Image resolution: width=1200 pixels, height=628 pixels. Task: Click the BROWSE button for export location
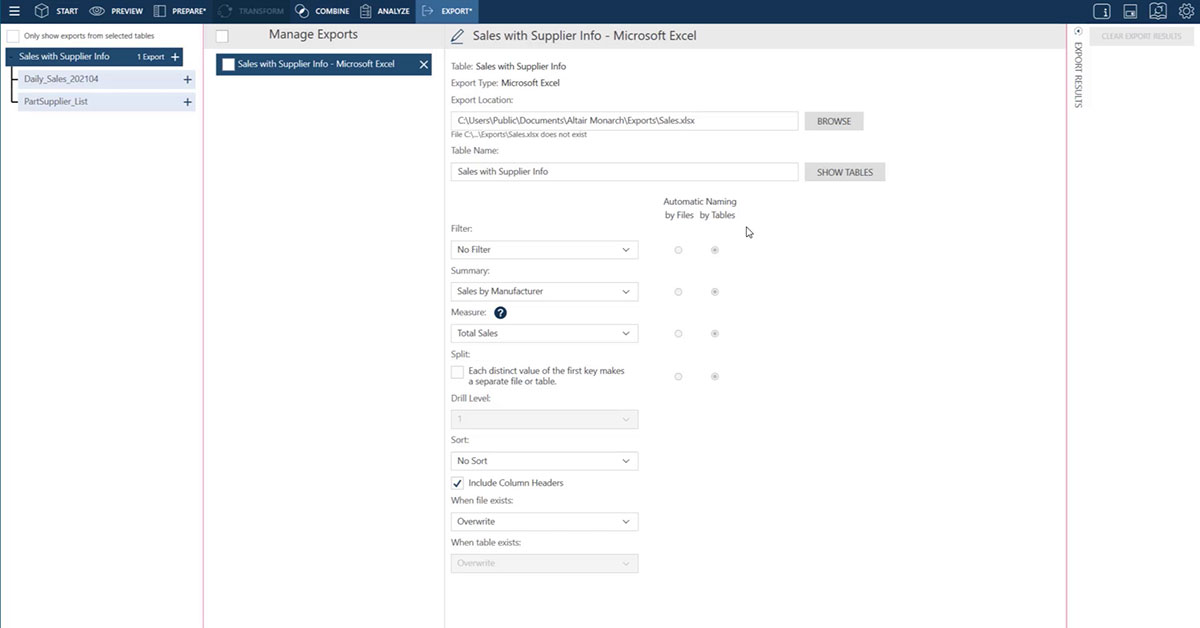(833, 120)
